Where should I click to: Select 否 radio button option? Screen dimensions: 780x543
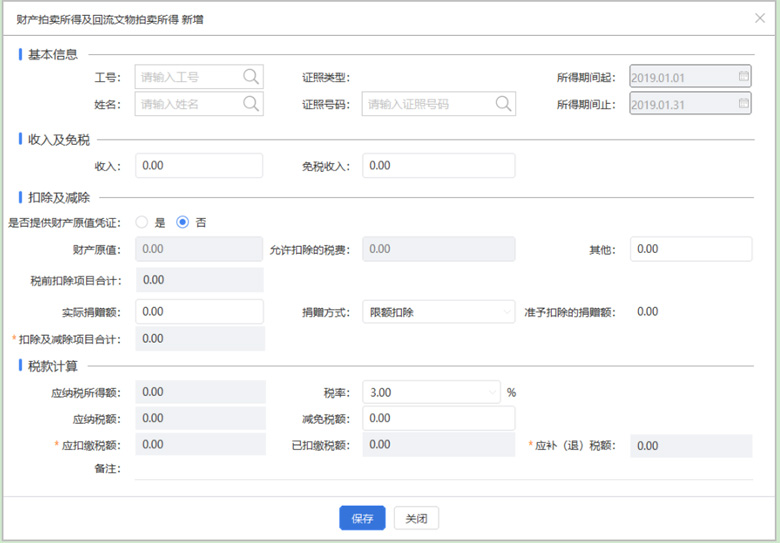(x=183, y=222)
